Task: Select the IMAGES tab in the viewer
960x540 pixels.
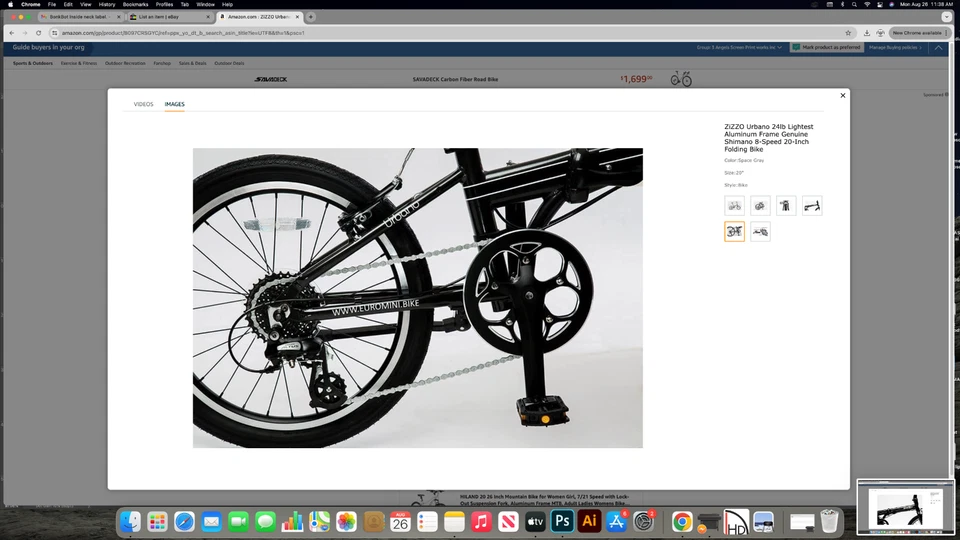Action: pos(174,104)
